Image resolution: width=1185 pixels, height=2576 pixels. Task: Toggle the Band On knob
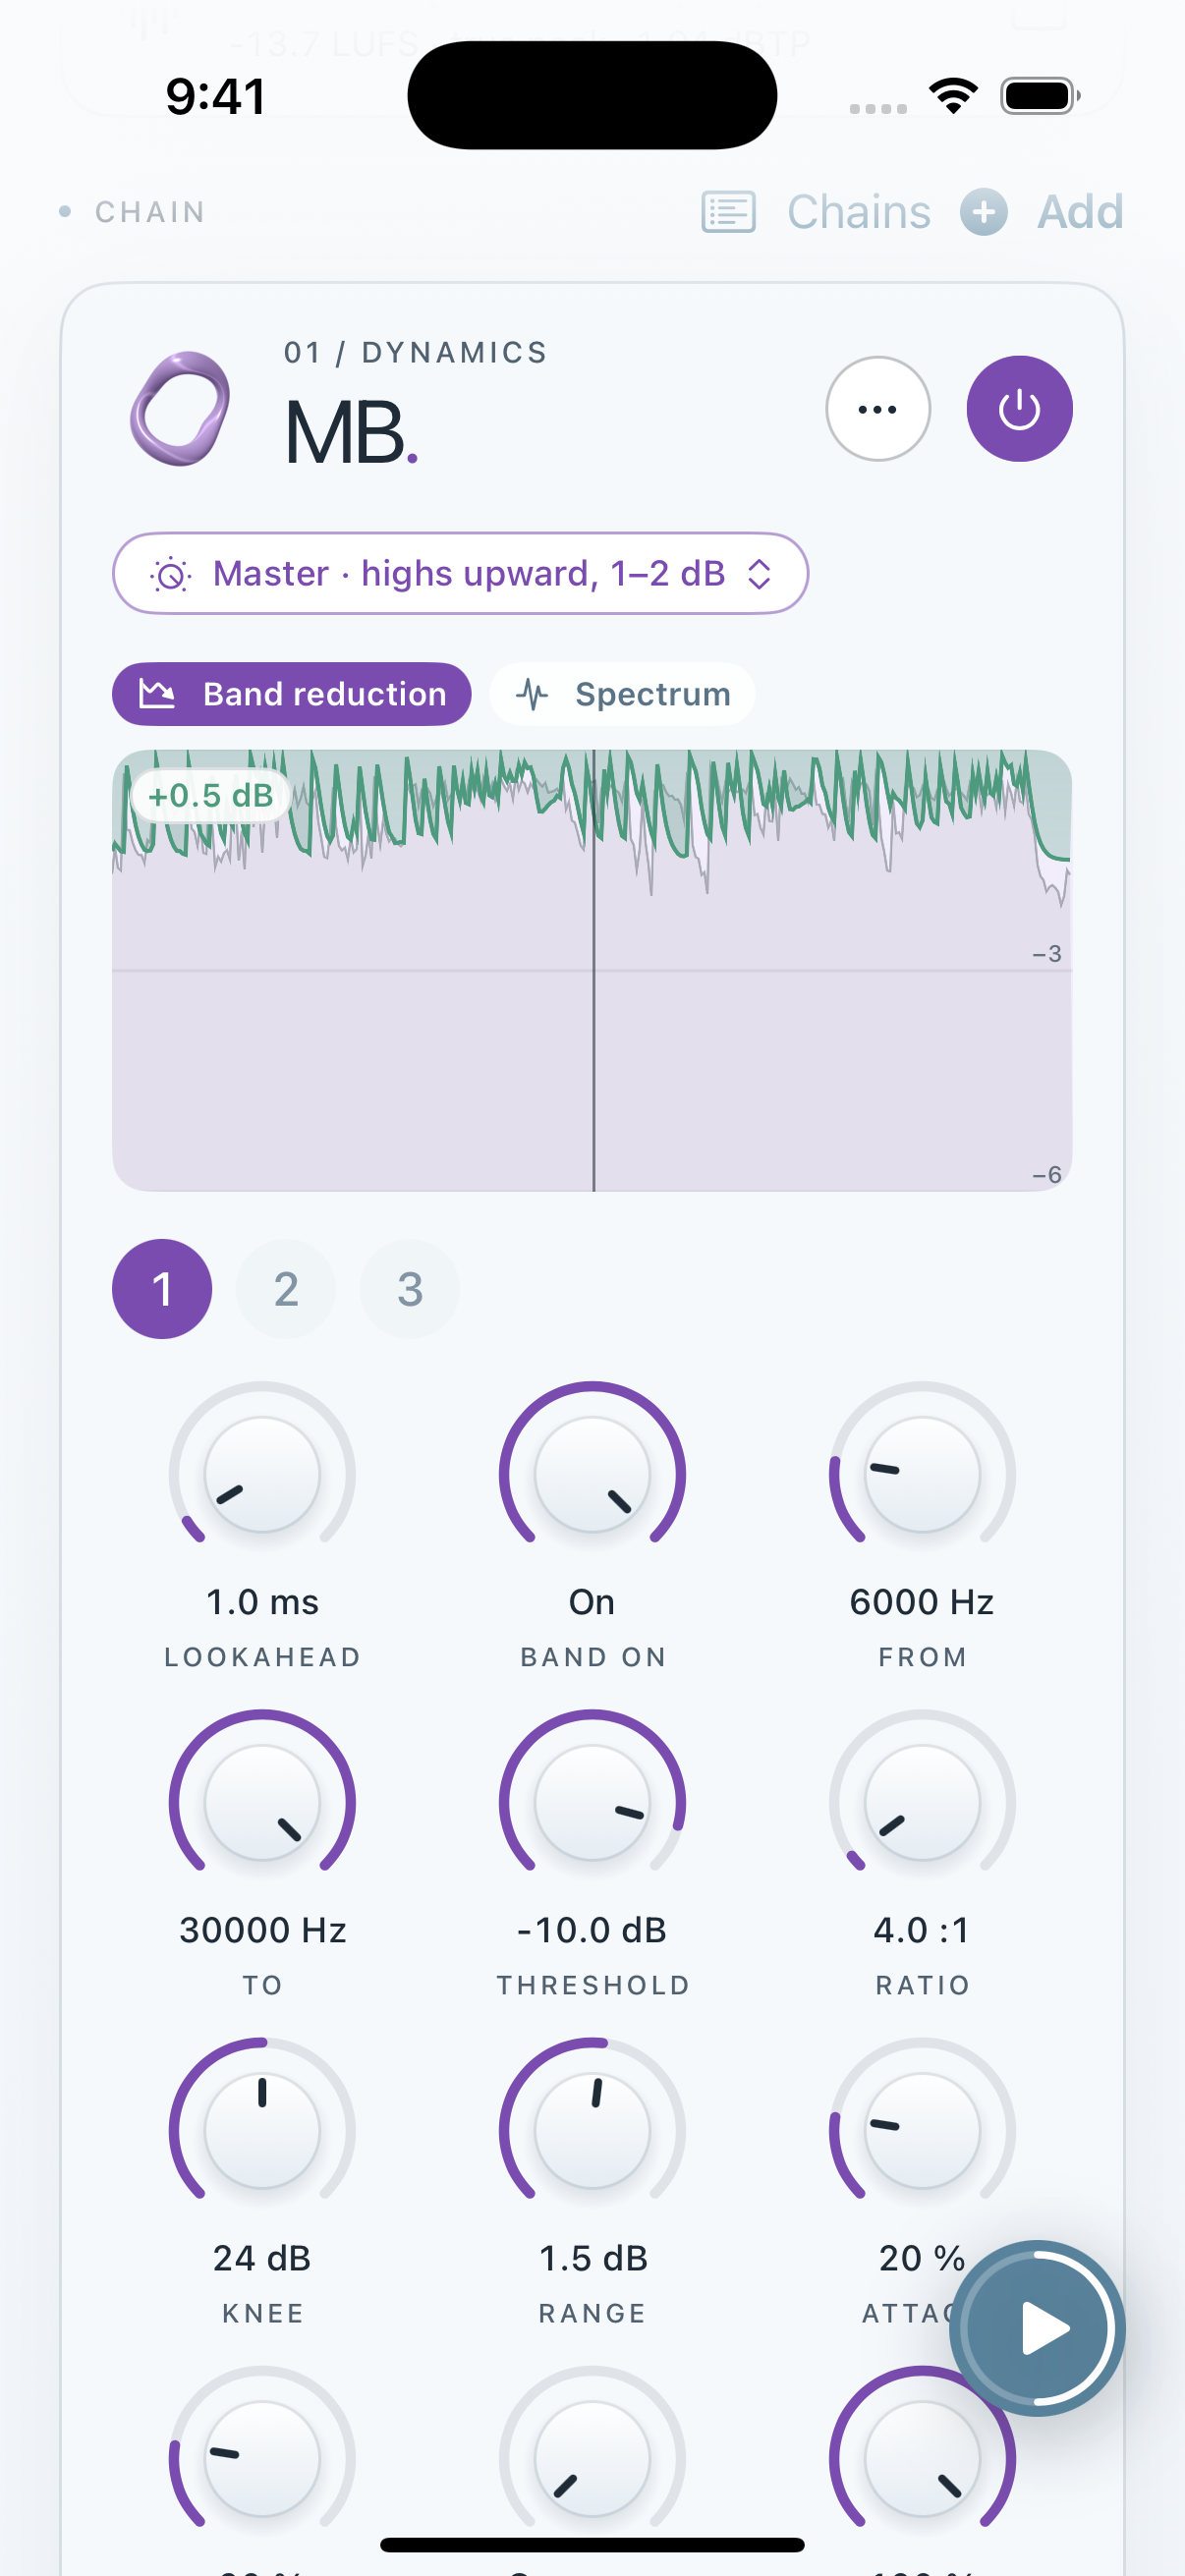pos(592,1474)
